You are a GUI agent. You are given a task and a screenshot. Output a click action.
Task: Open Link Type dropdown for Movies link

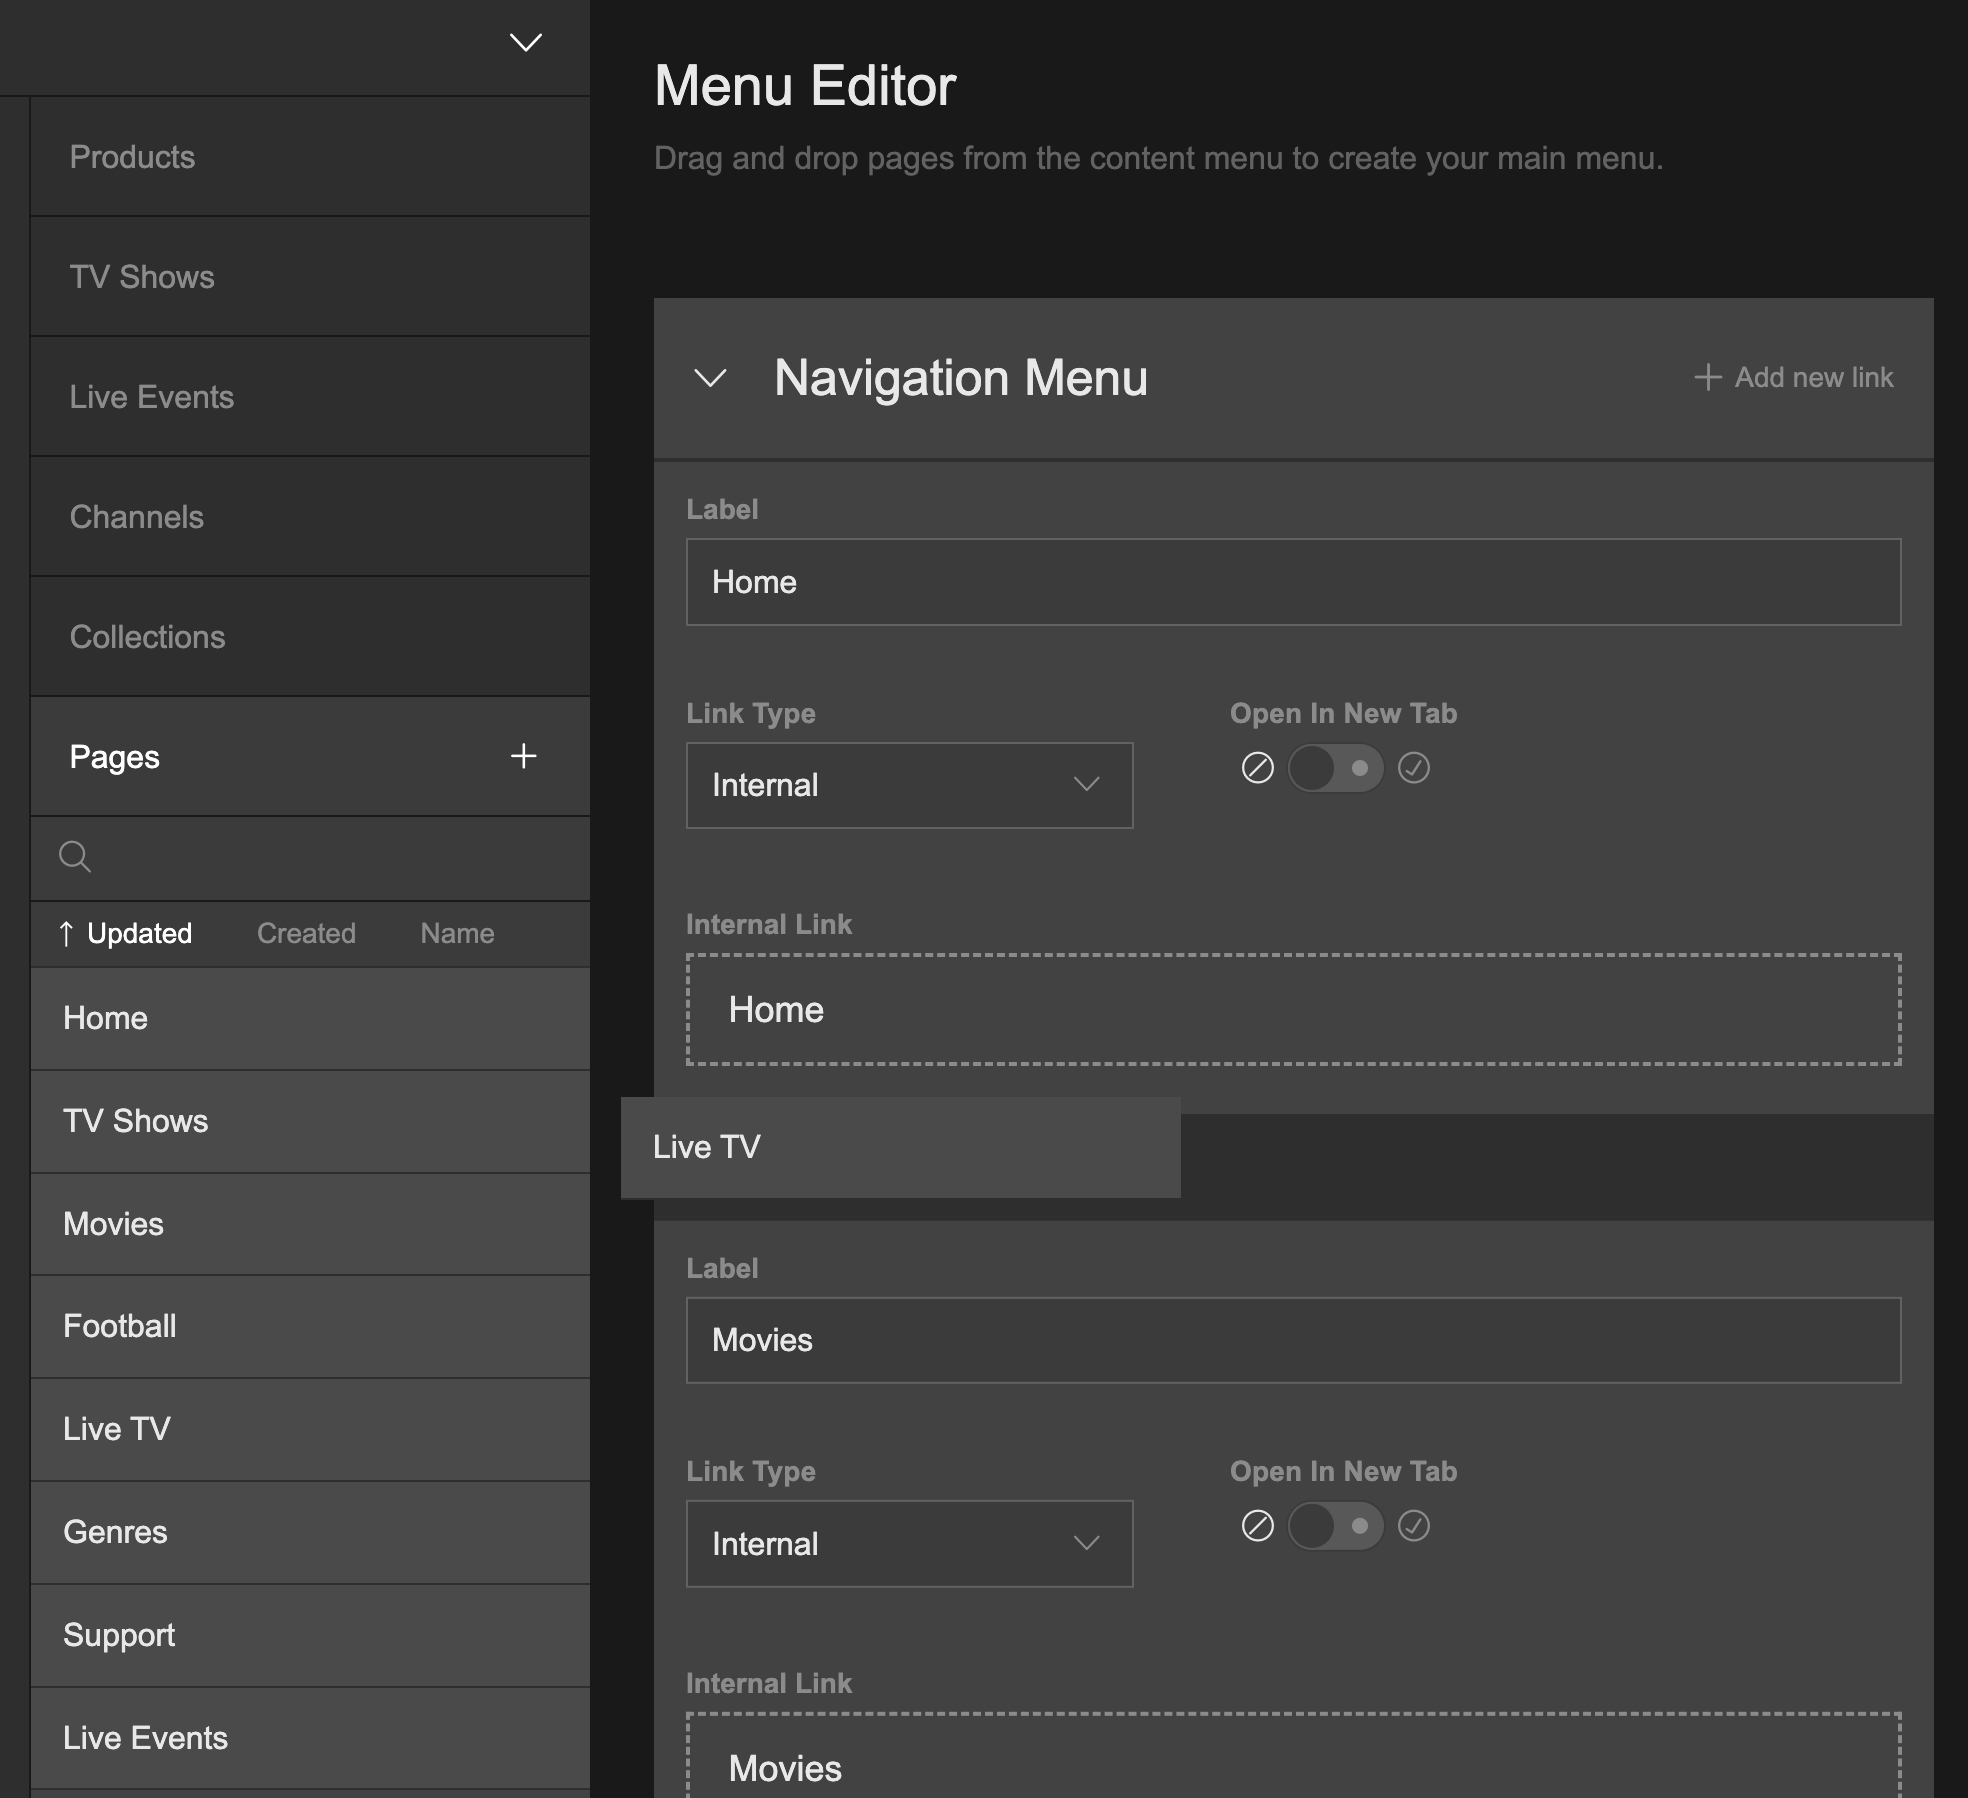click(x=909, y=1543)
